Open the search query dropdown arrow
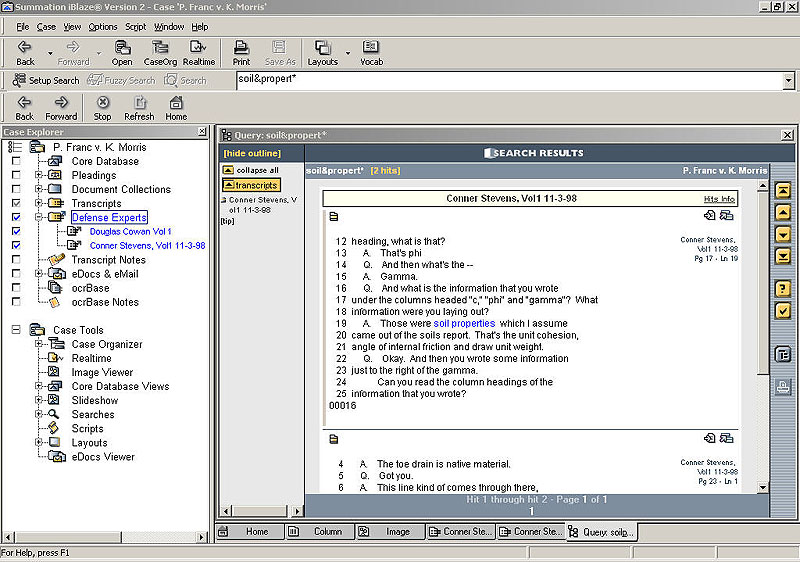The width and height of the screenshot is (800, 562). [x=788, y=80]
